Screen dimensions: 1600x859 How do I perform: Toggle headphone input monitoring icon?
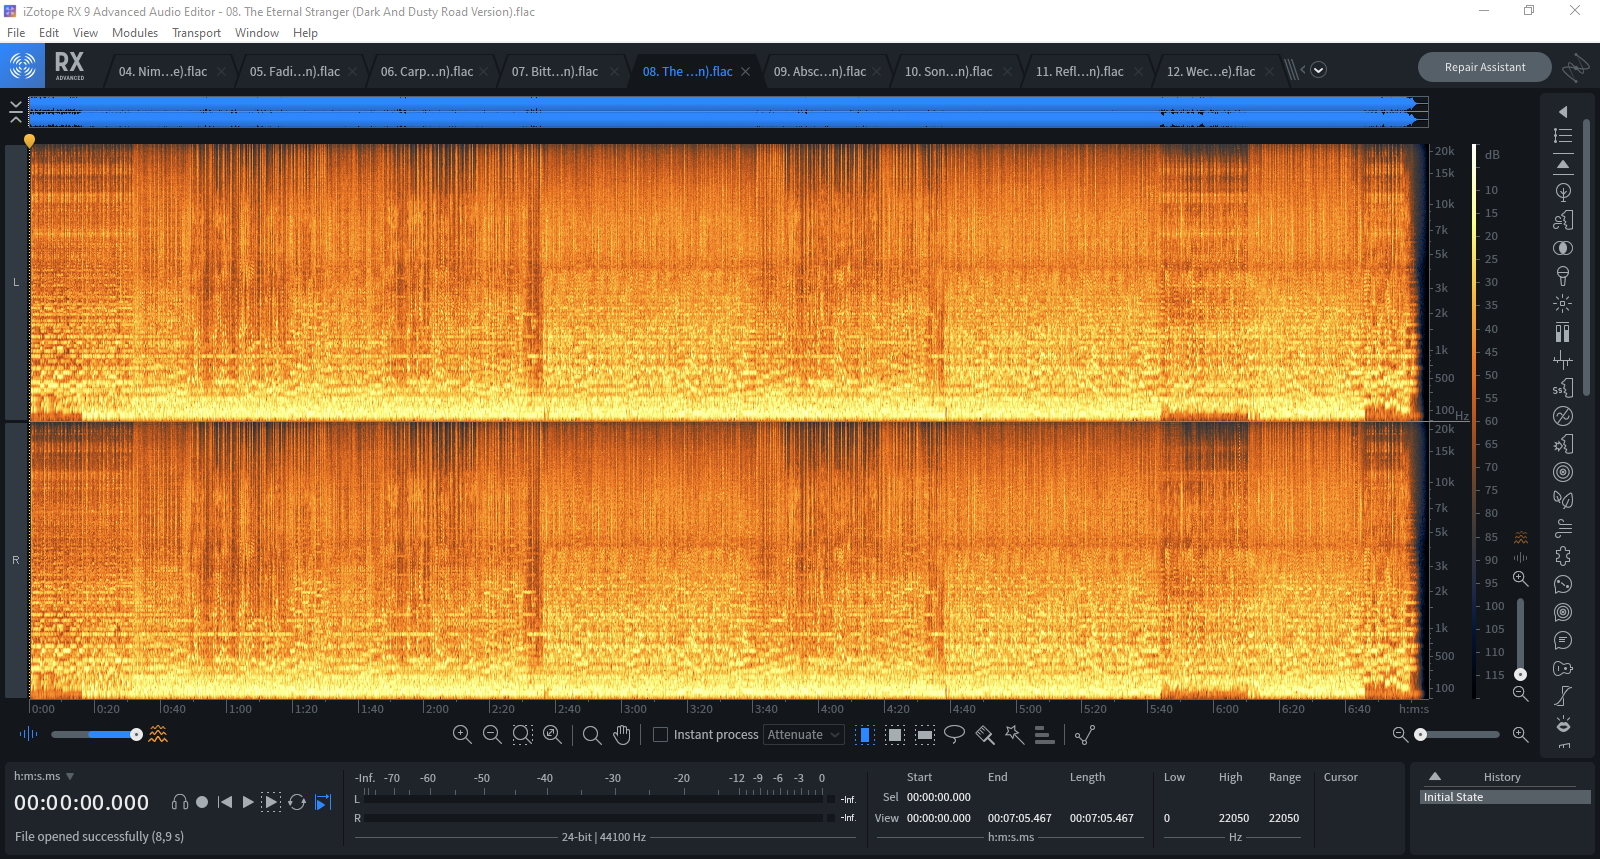tap(180, 802)
